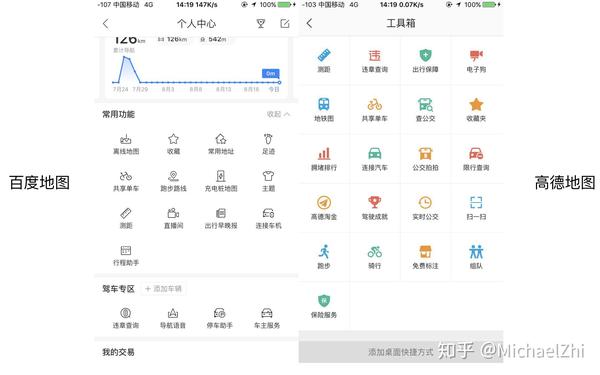
Task: Open 违章查询 in 工具箱
Action: click(375, 61)
